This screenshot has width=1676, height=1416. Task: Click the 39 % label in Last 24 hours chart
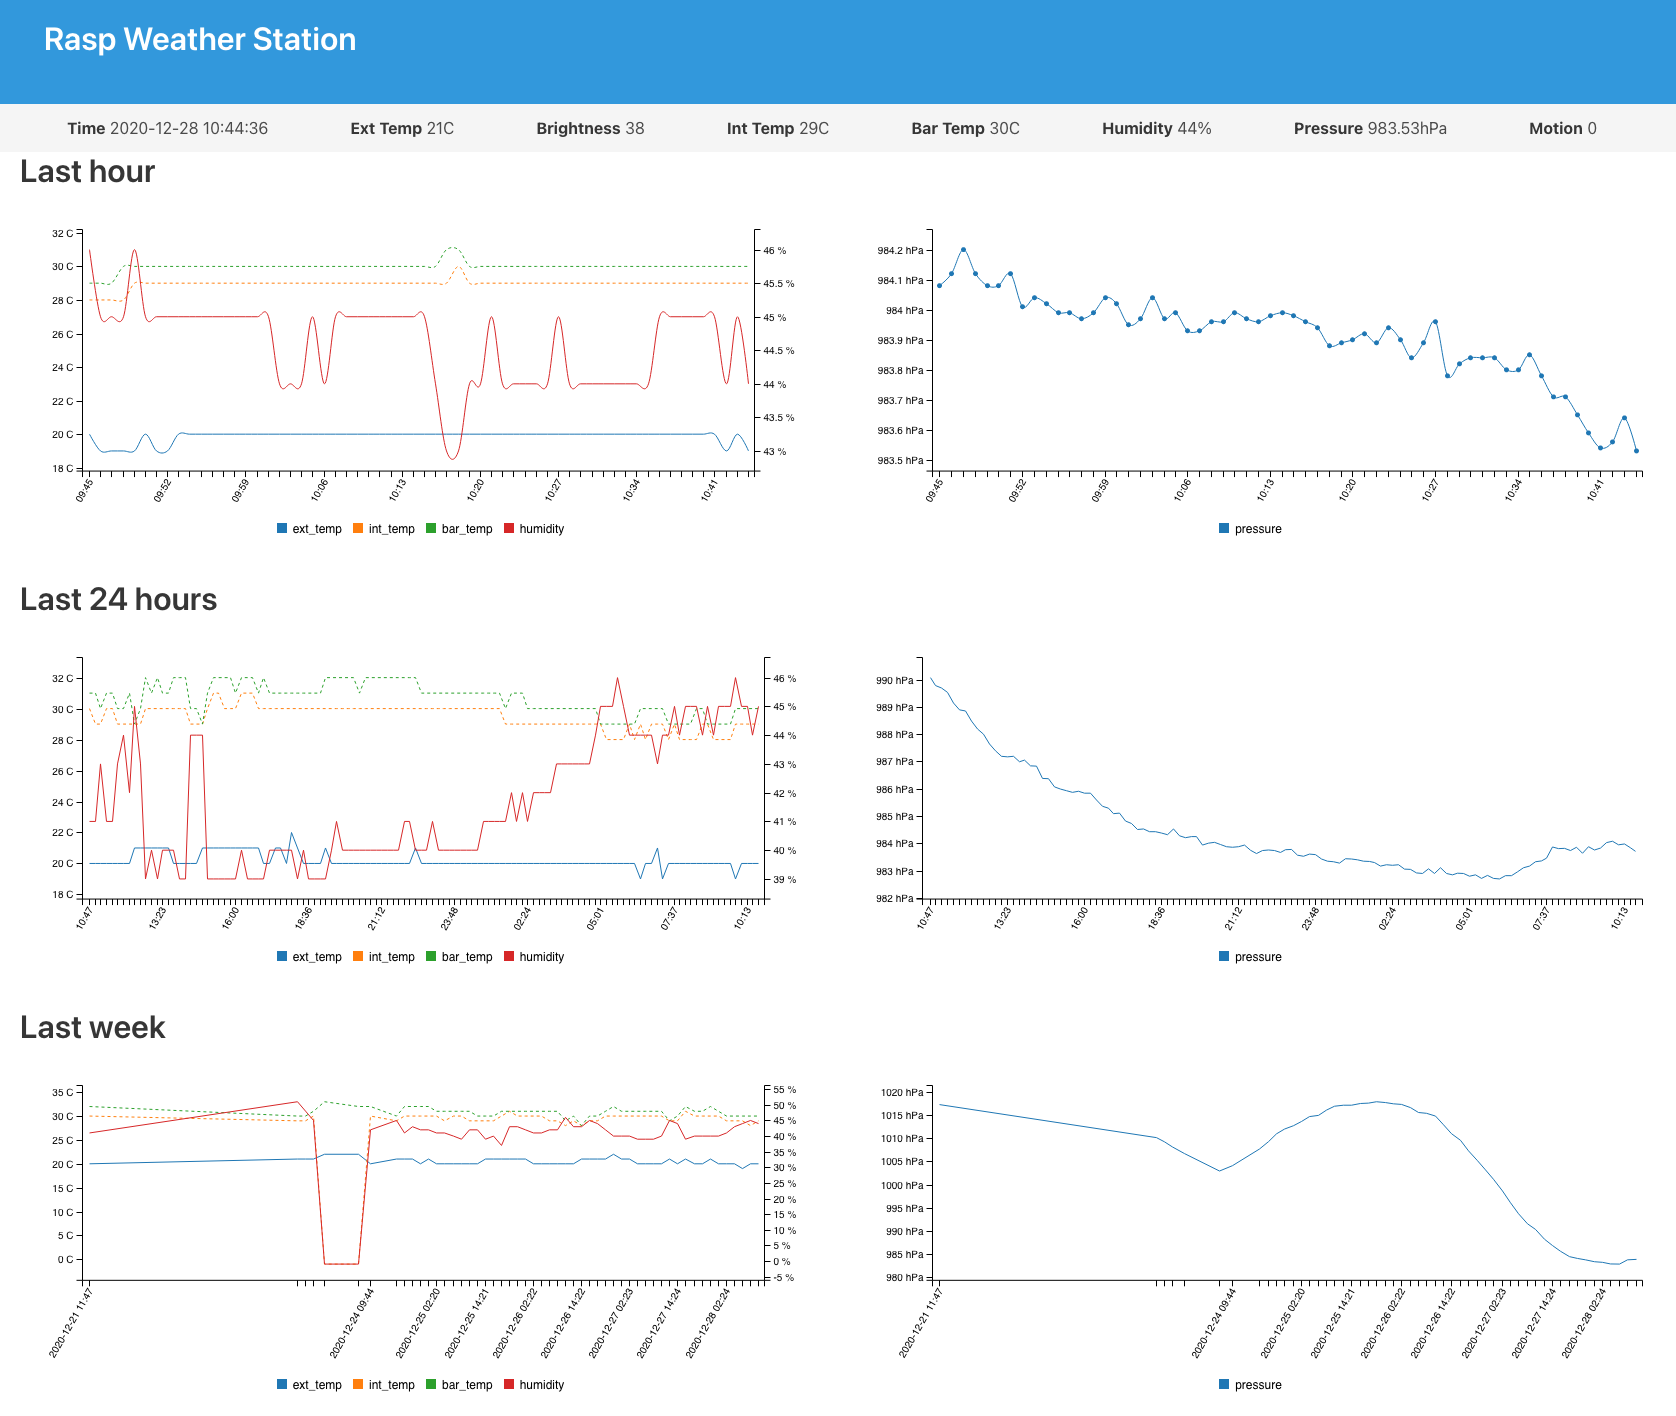click(785, 879)
